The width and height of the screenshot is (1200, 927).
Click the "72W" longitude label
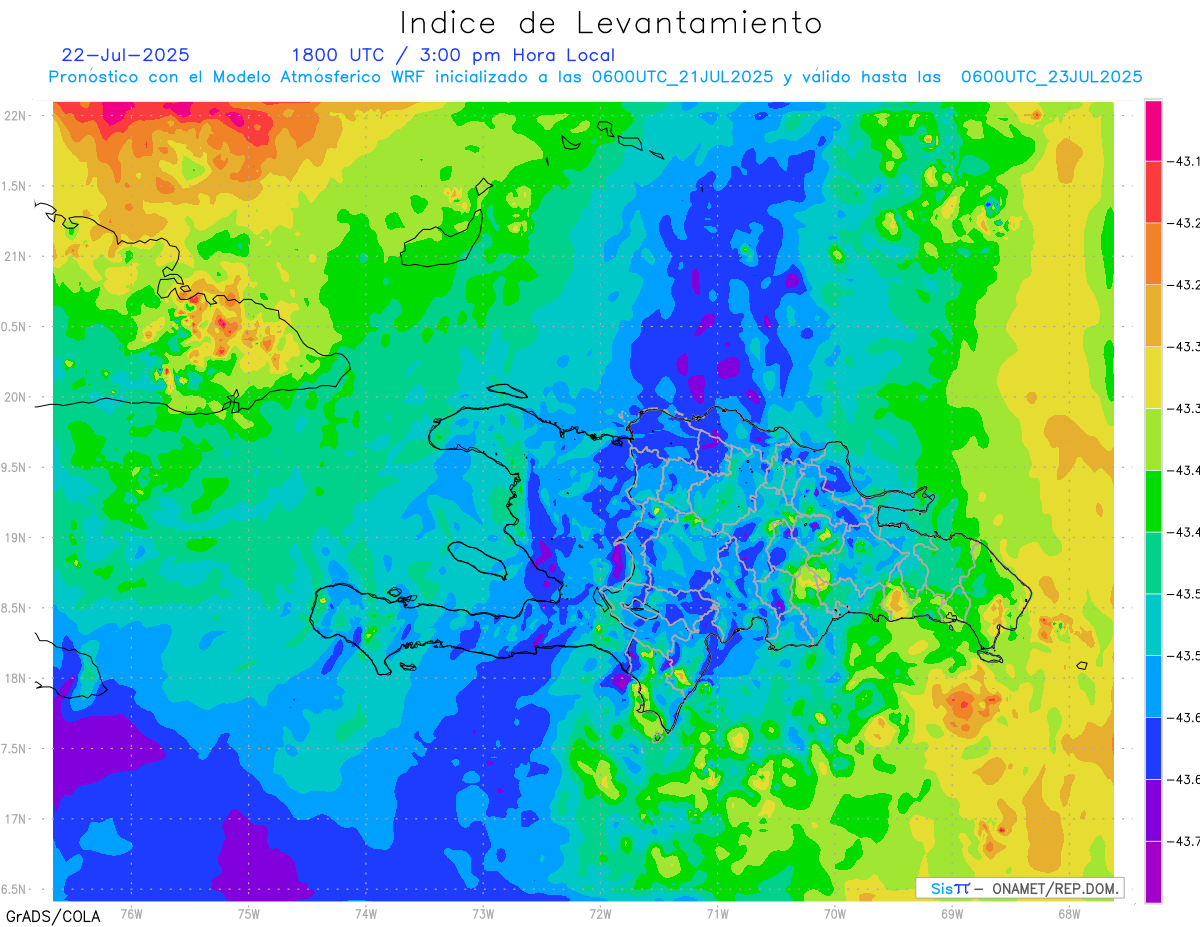600,913
